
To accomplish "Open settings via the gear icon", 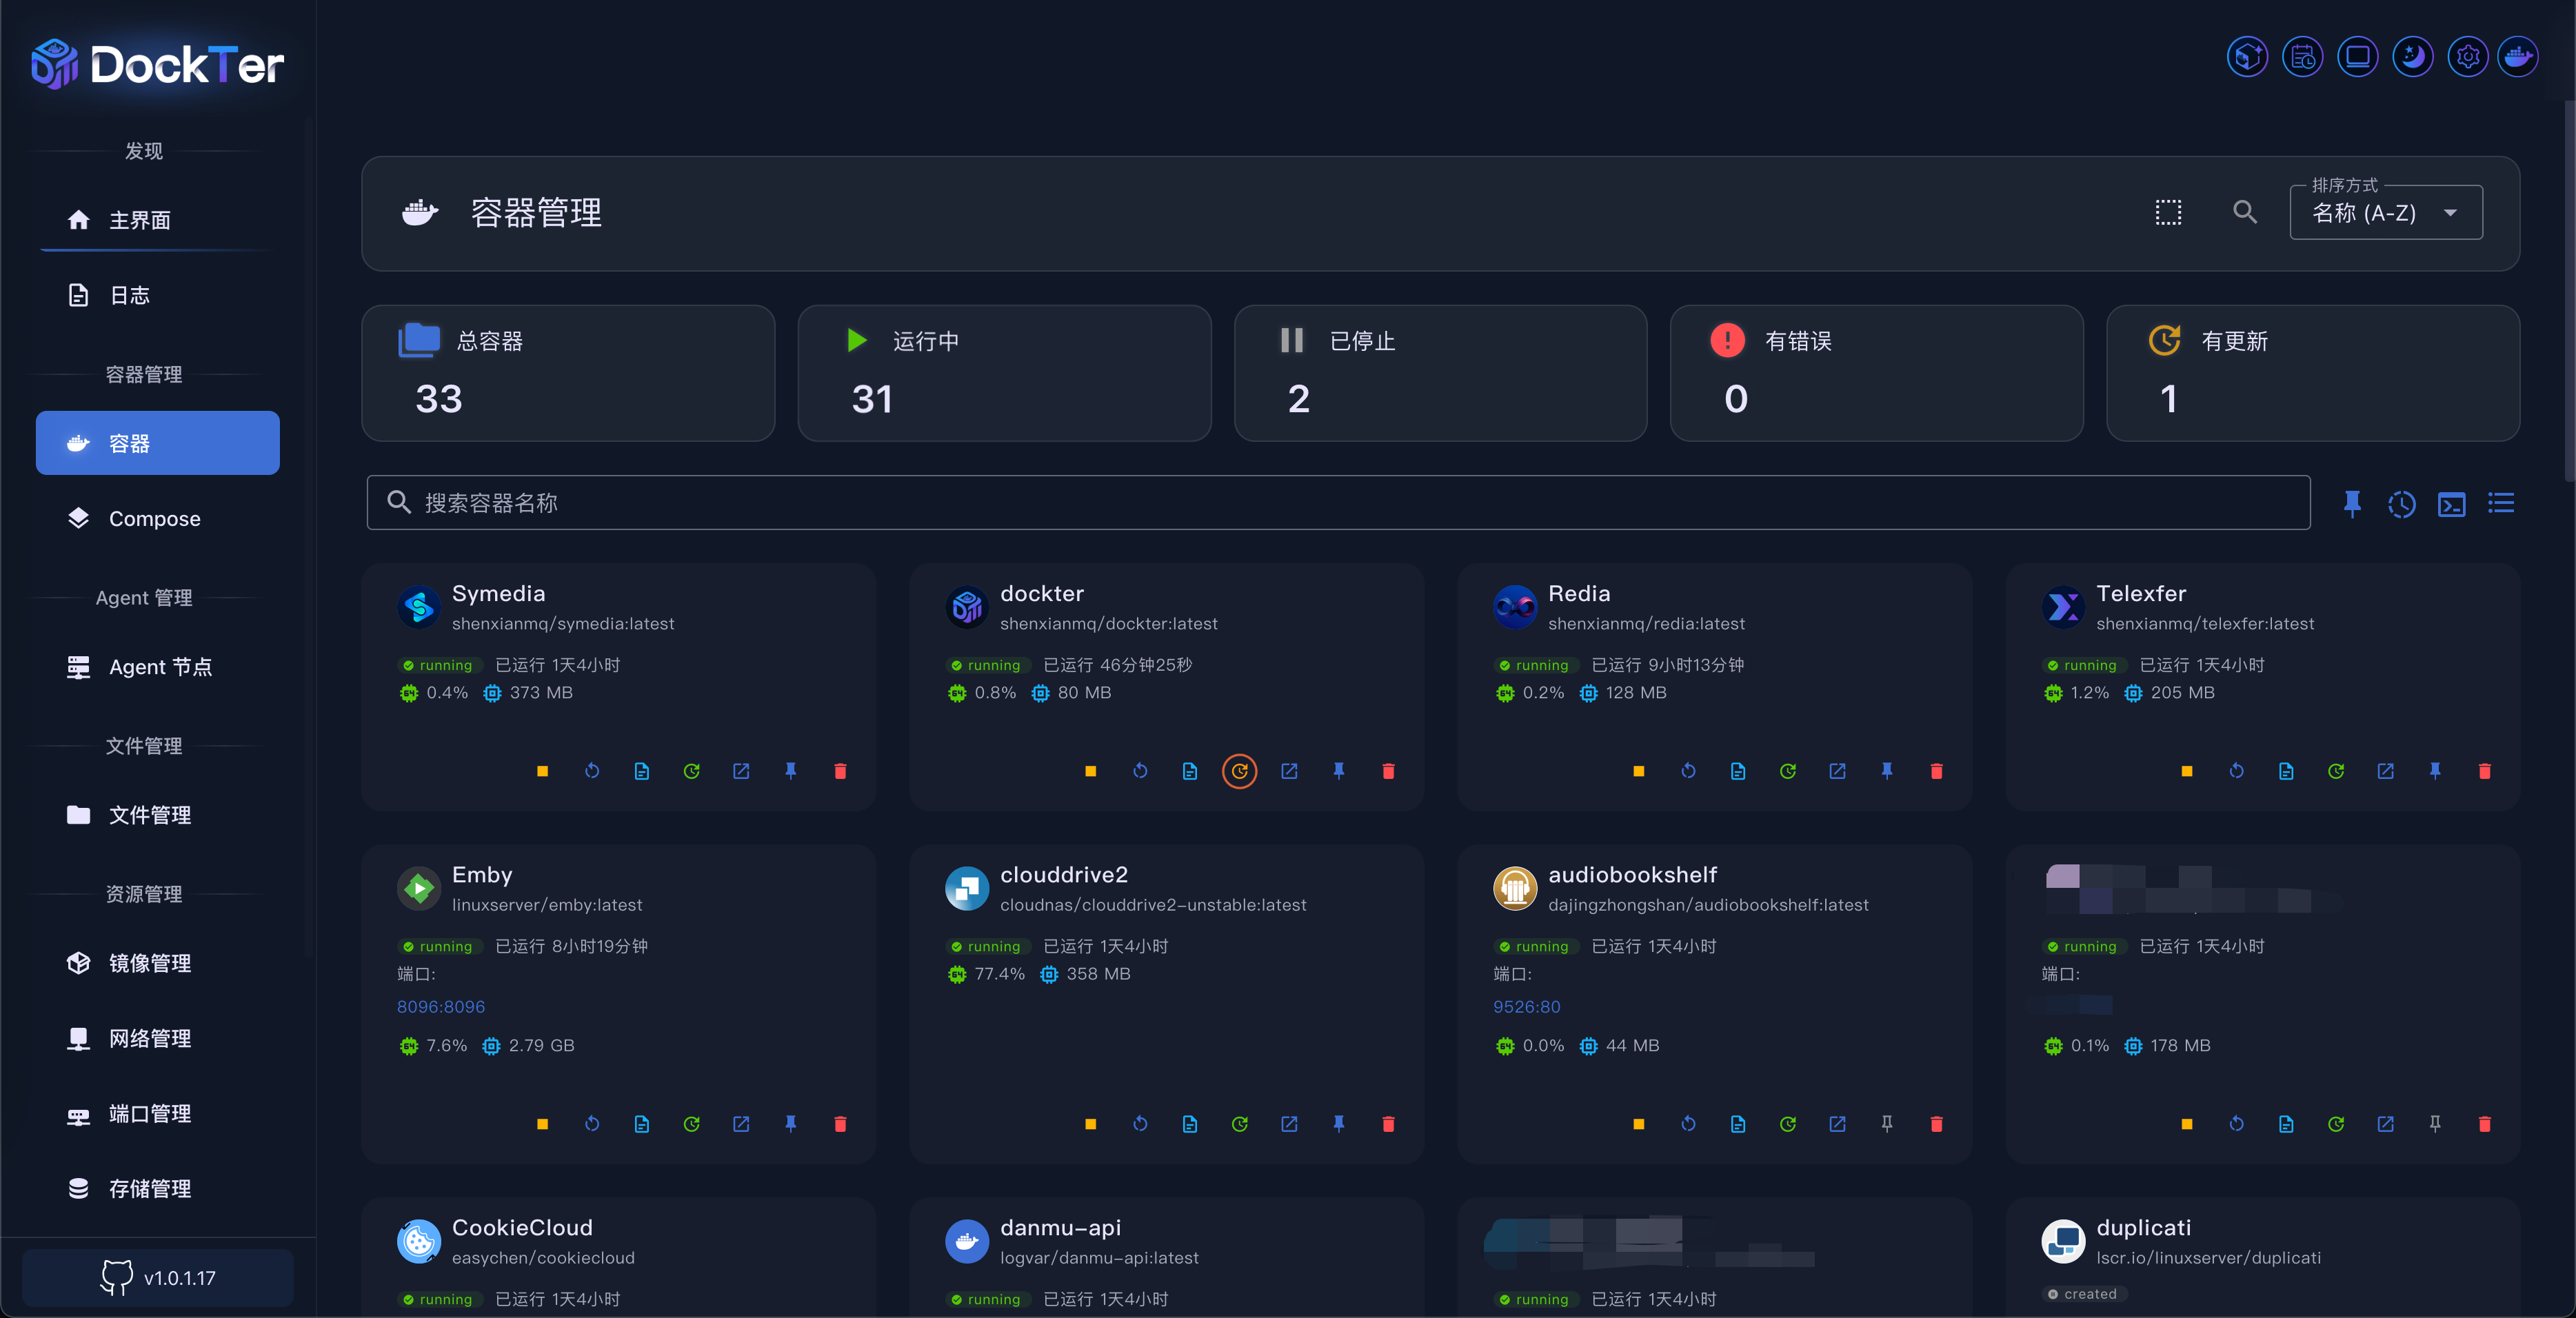I will [2467, 57].
